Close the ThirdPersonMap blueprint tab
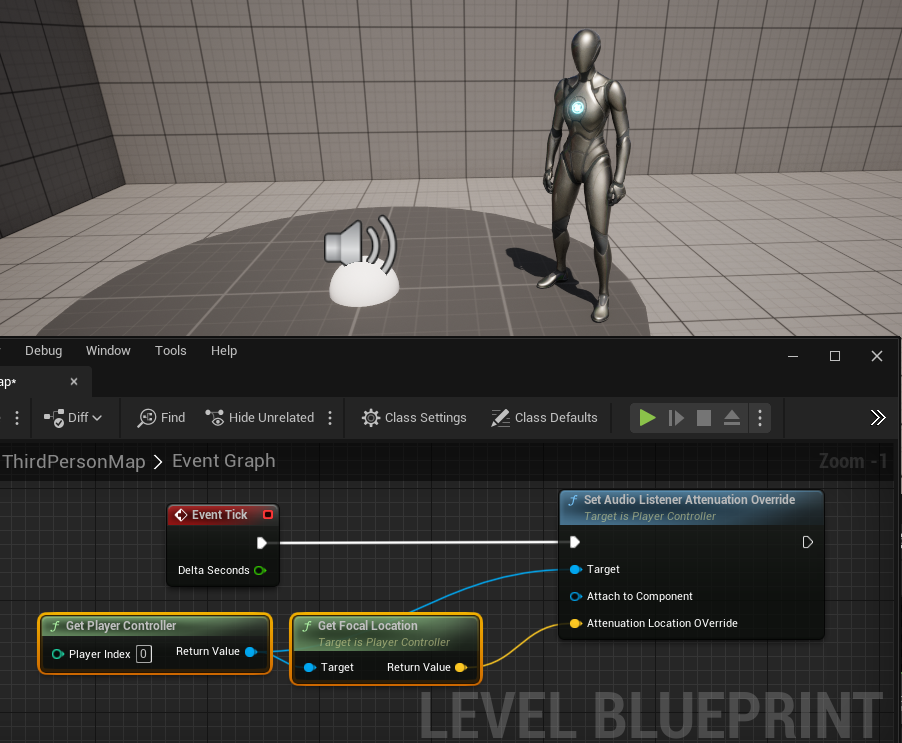Image resolution: width=902 pixels, height=743 pixels. pyautogui.click(x=74, y=382)
